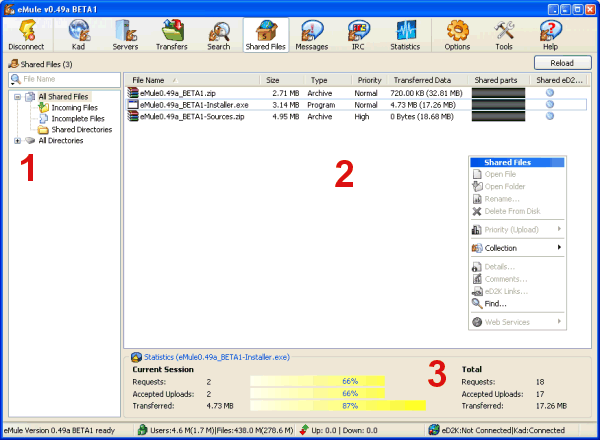The image size is (600, 440).
Task: Show the Statistics graphs window
Action: (405, 33)
